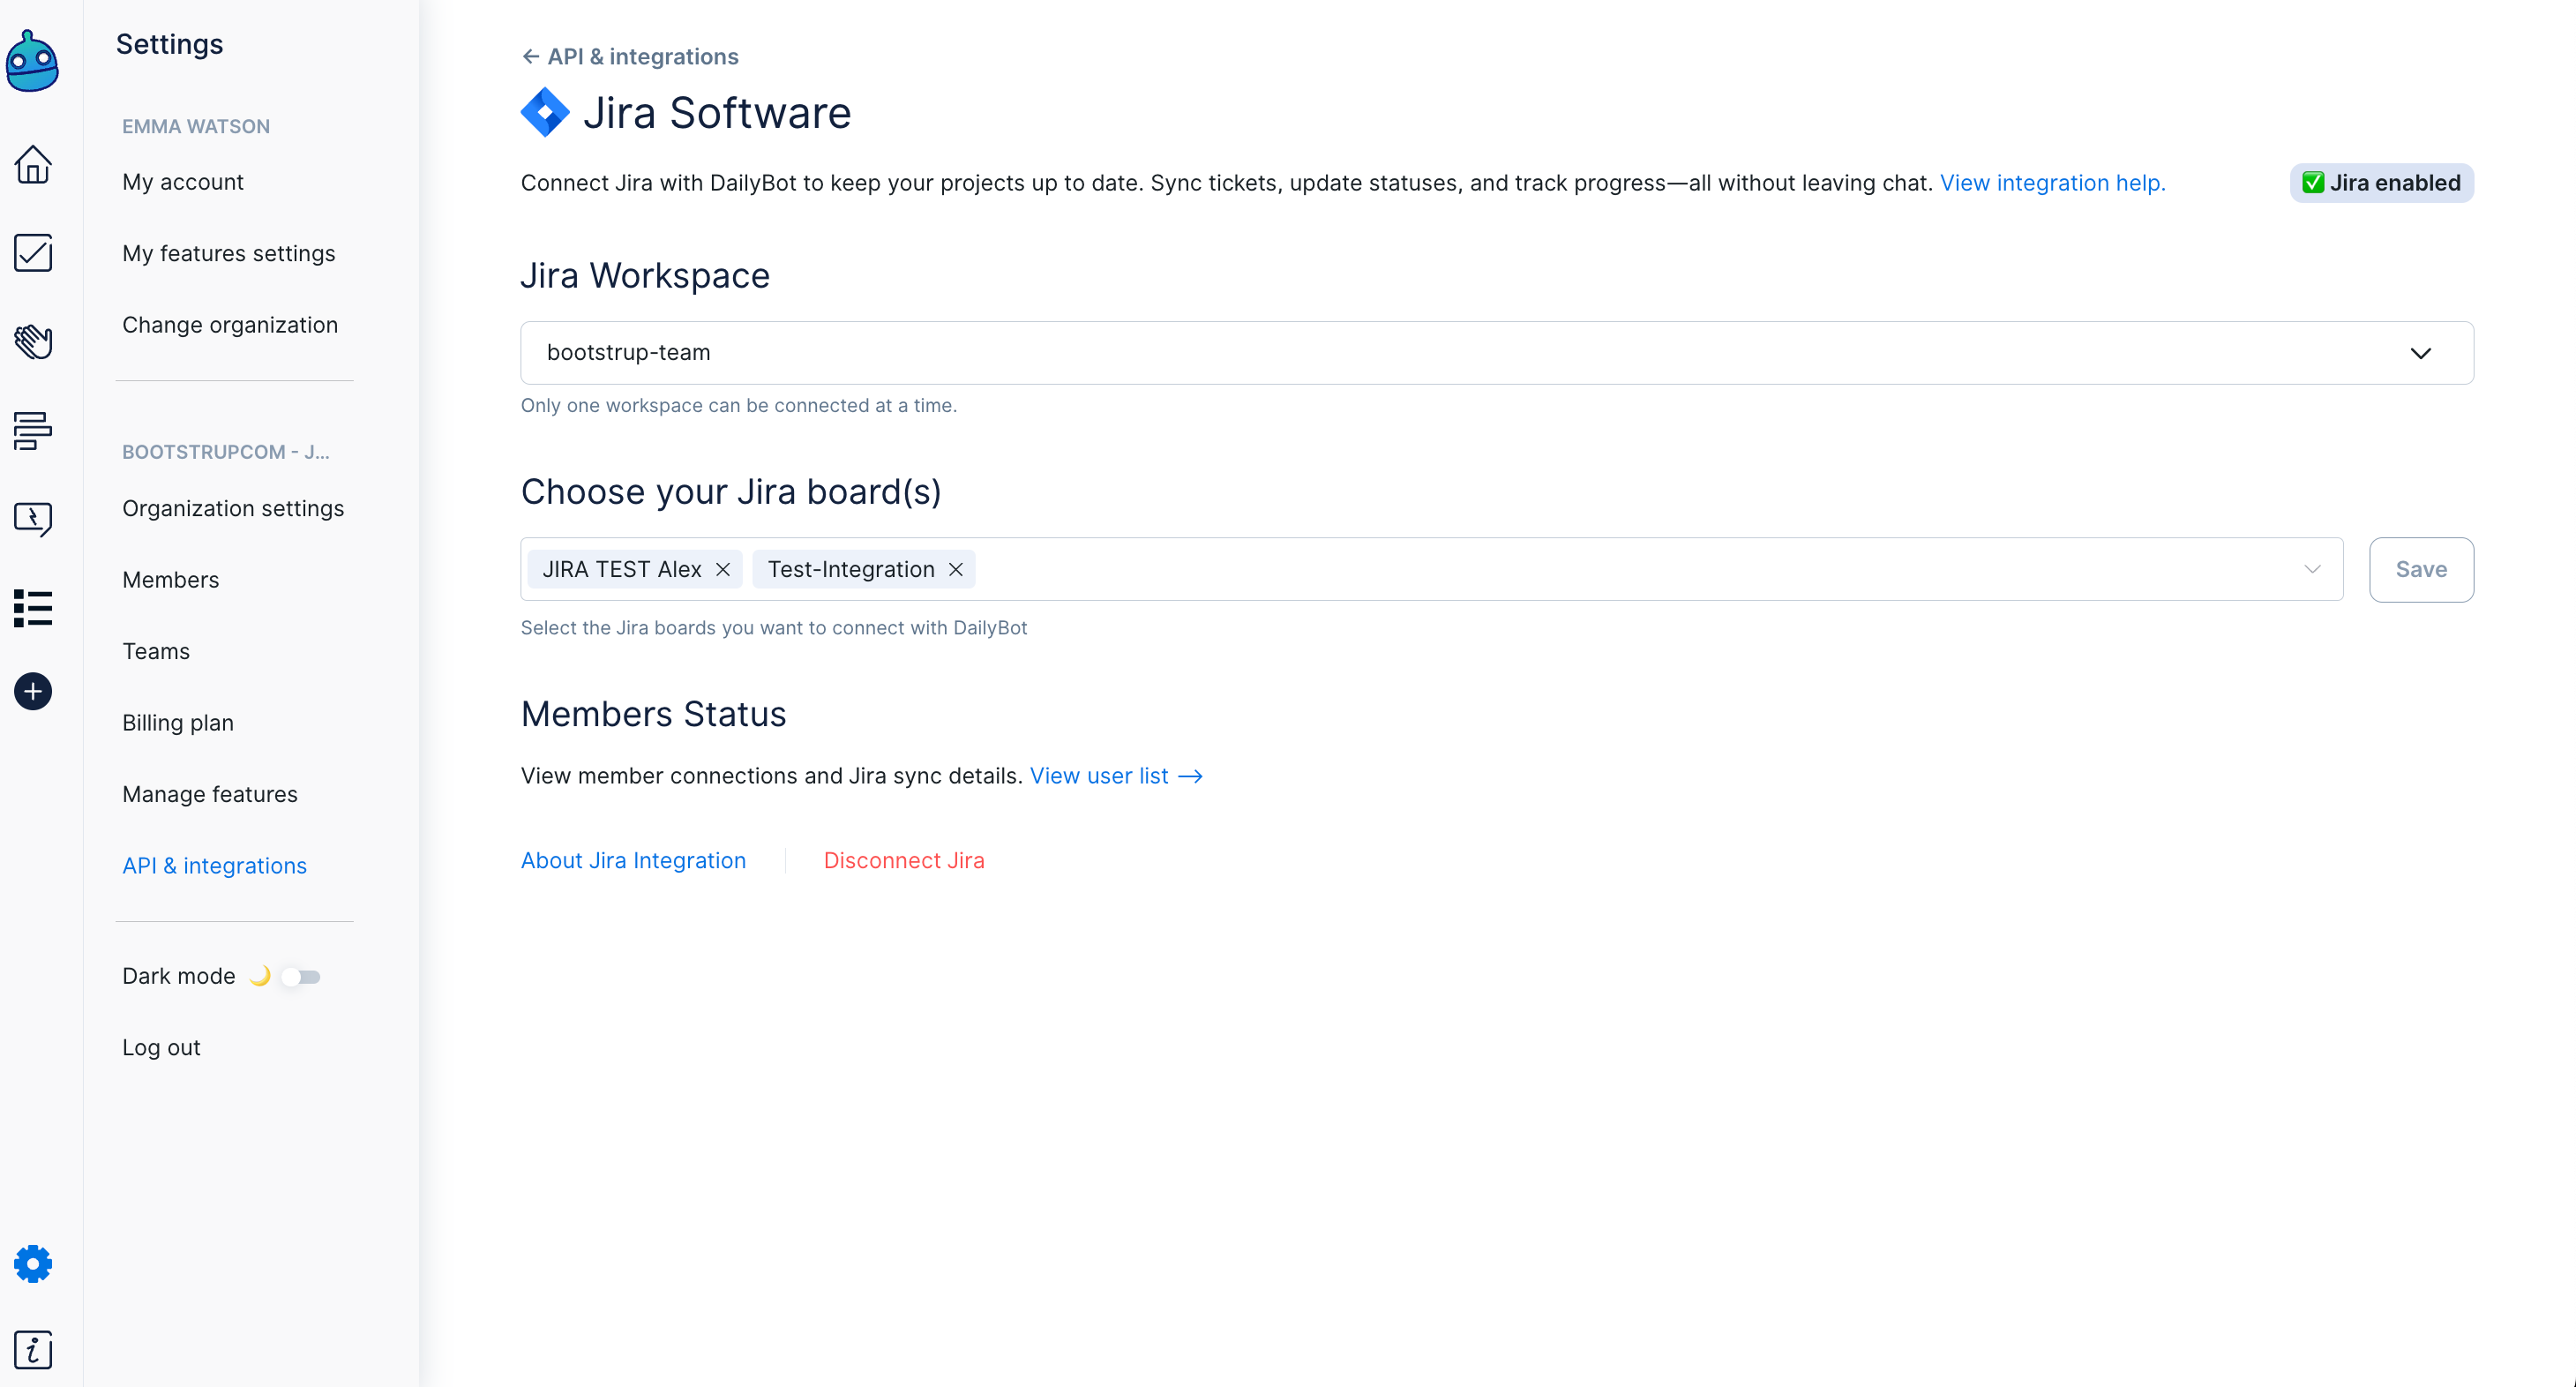This screenshot has width=2576, height=1387.
Task: Remove the Test-Integration board tag
Action: [956, 569]
